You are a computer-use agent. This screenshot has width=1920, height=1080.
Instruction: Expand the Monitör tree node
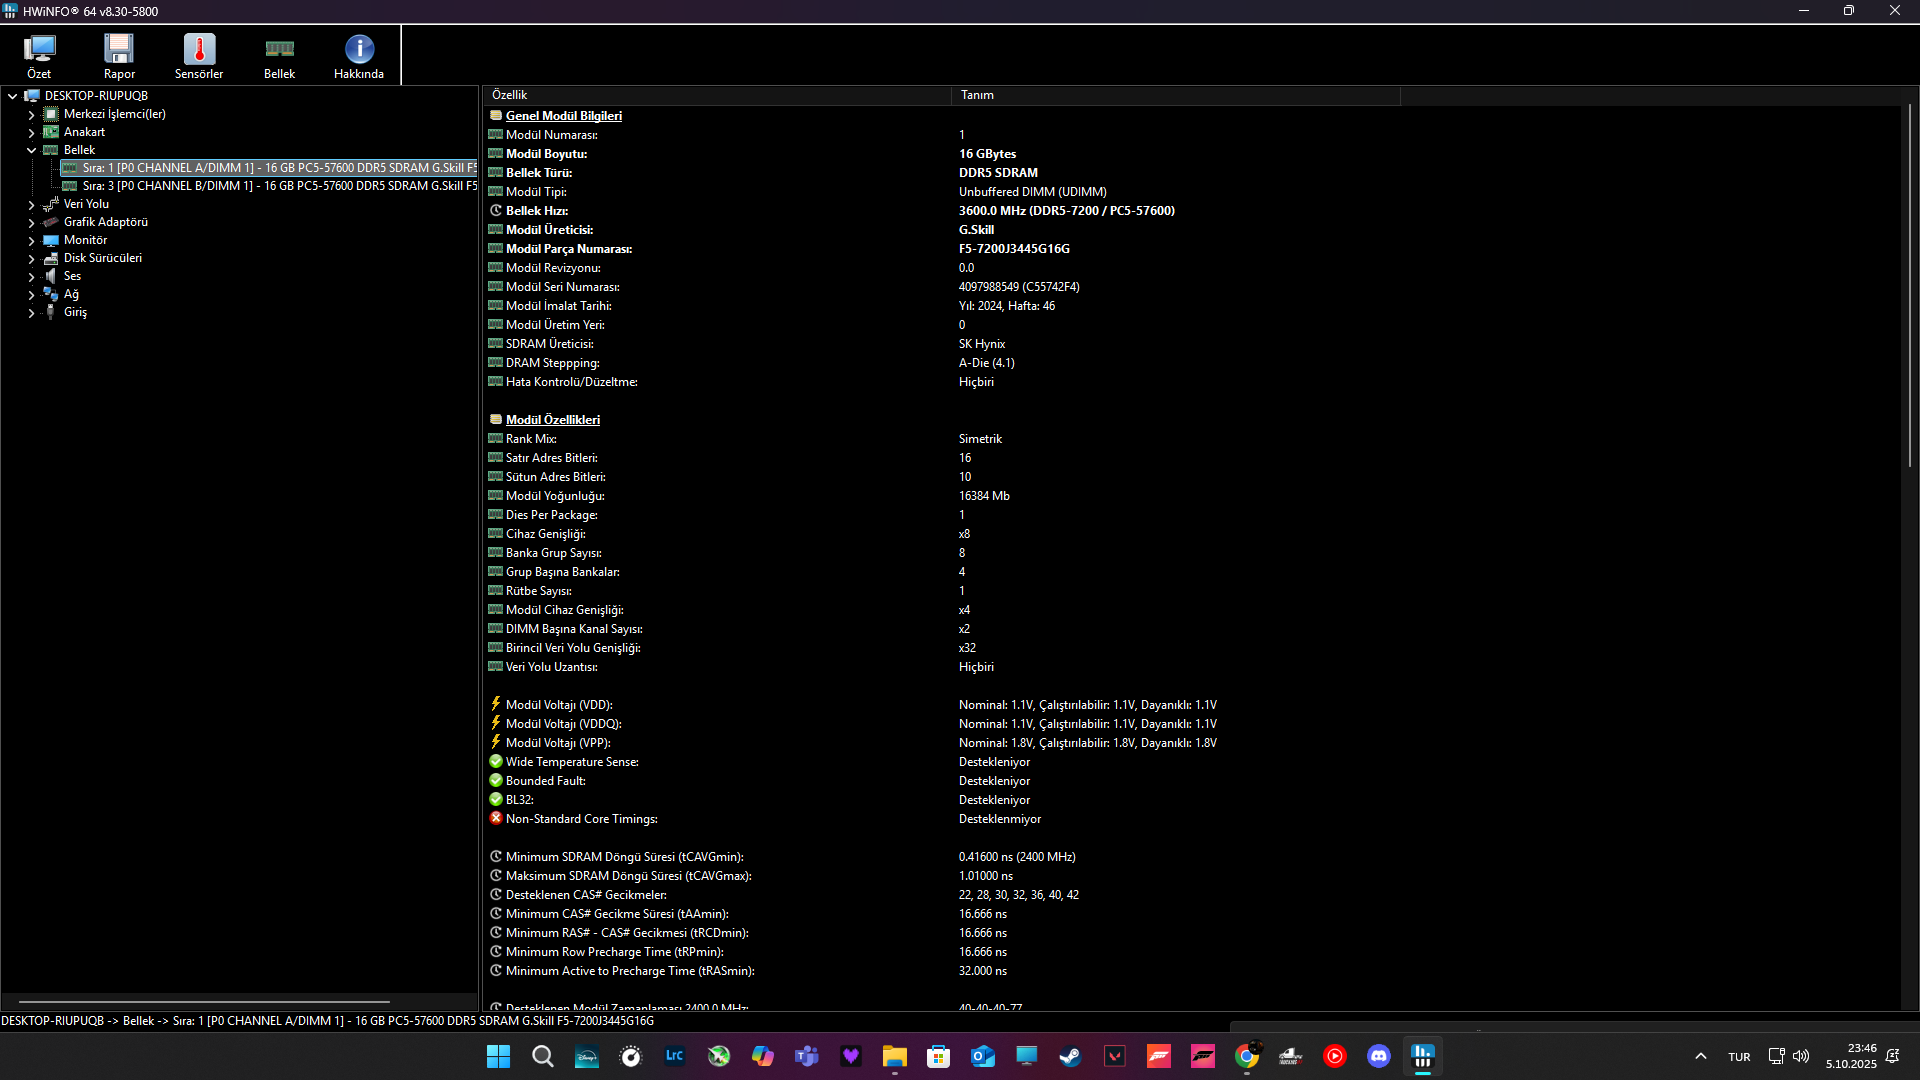[x=31, y=240]
